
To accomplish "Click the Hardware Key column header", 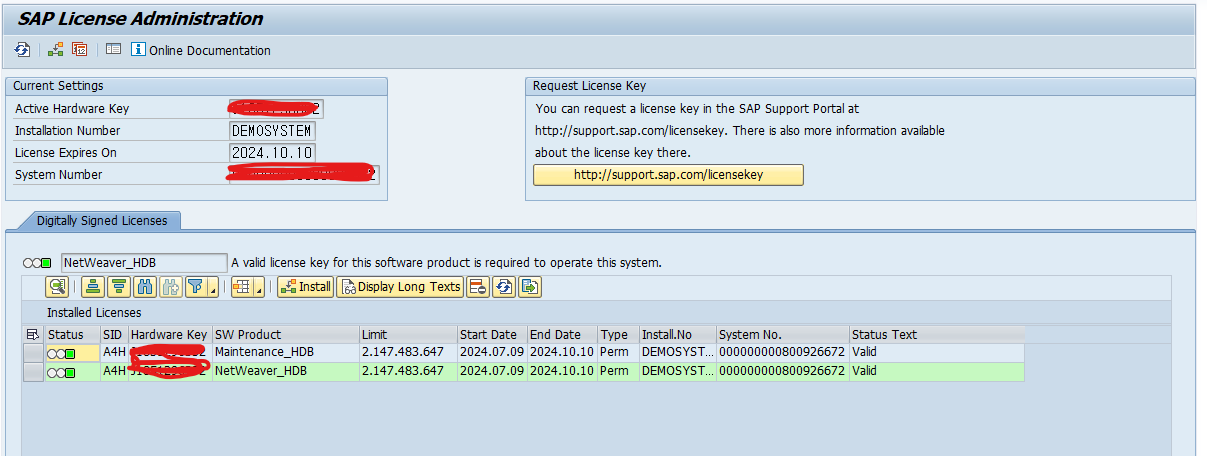I will [169, 334].
